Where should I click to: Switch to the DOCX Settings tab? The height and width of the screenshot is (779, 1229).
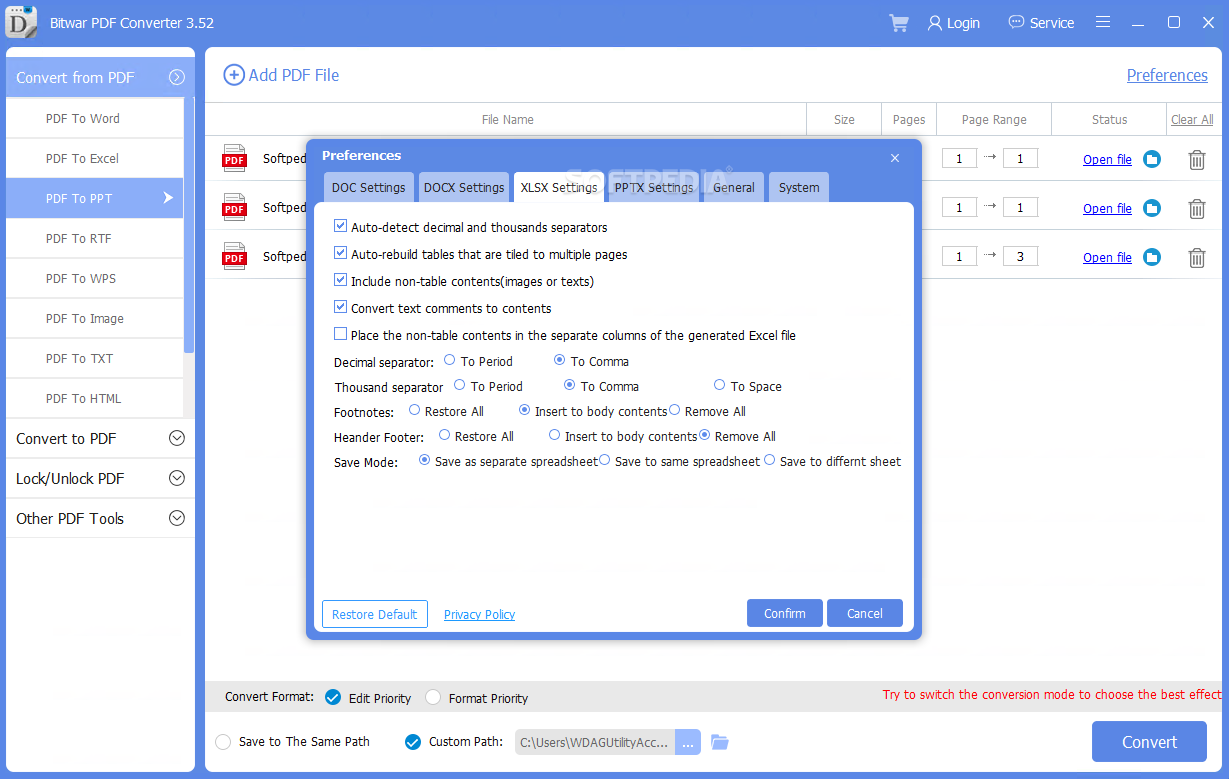click(x=464, y=187)
